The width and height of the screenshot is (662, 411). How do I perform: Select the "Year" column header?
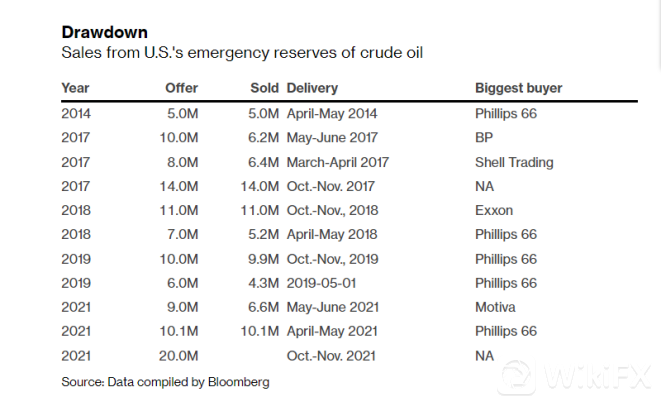76,88
